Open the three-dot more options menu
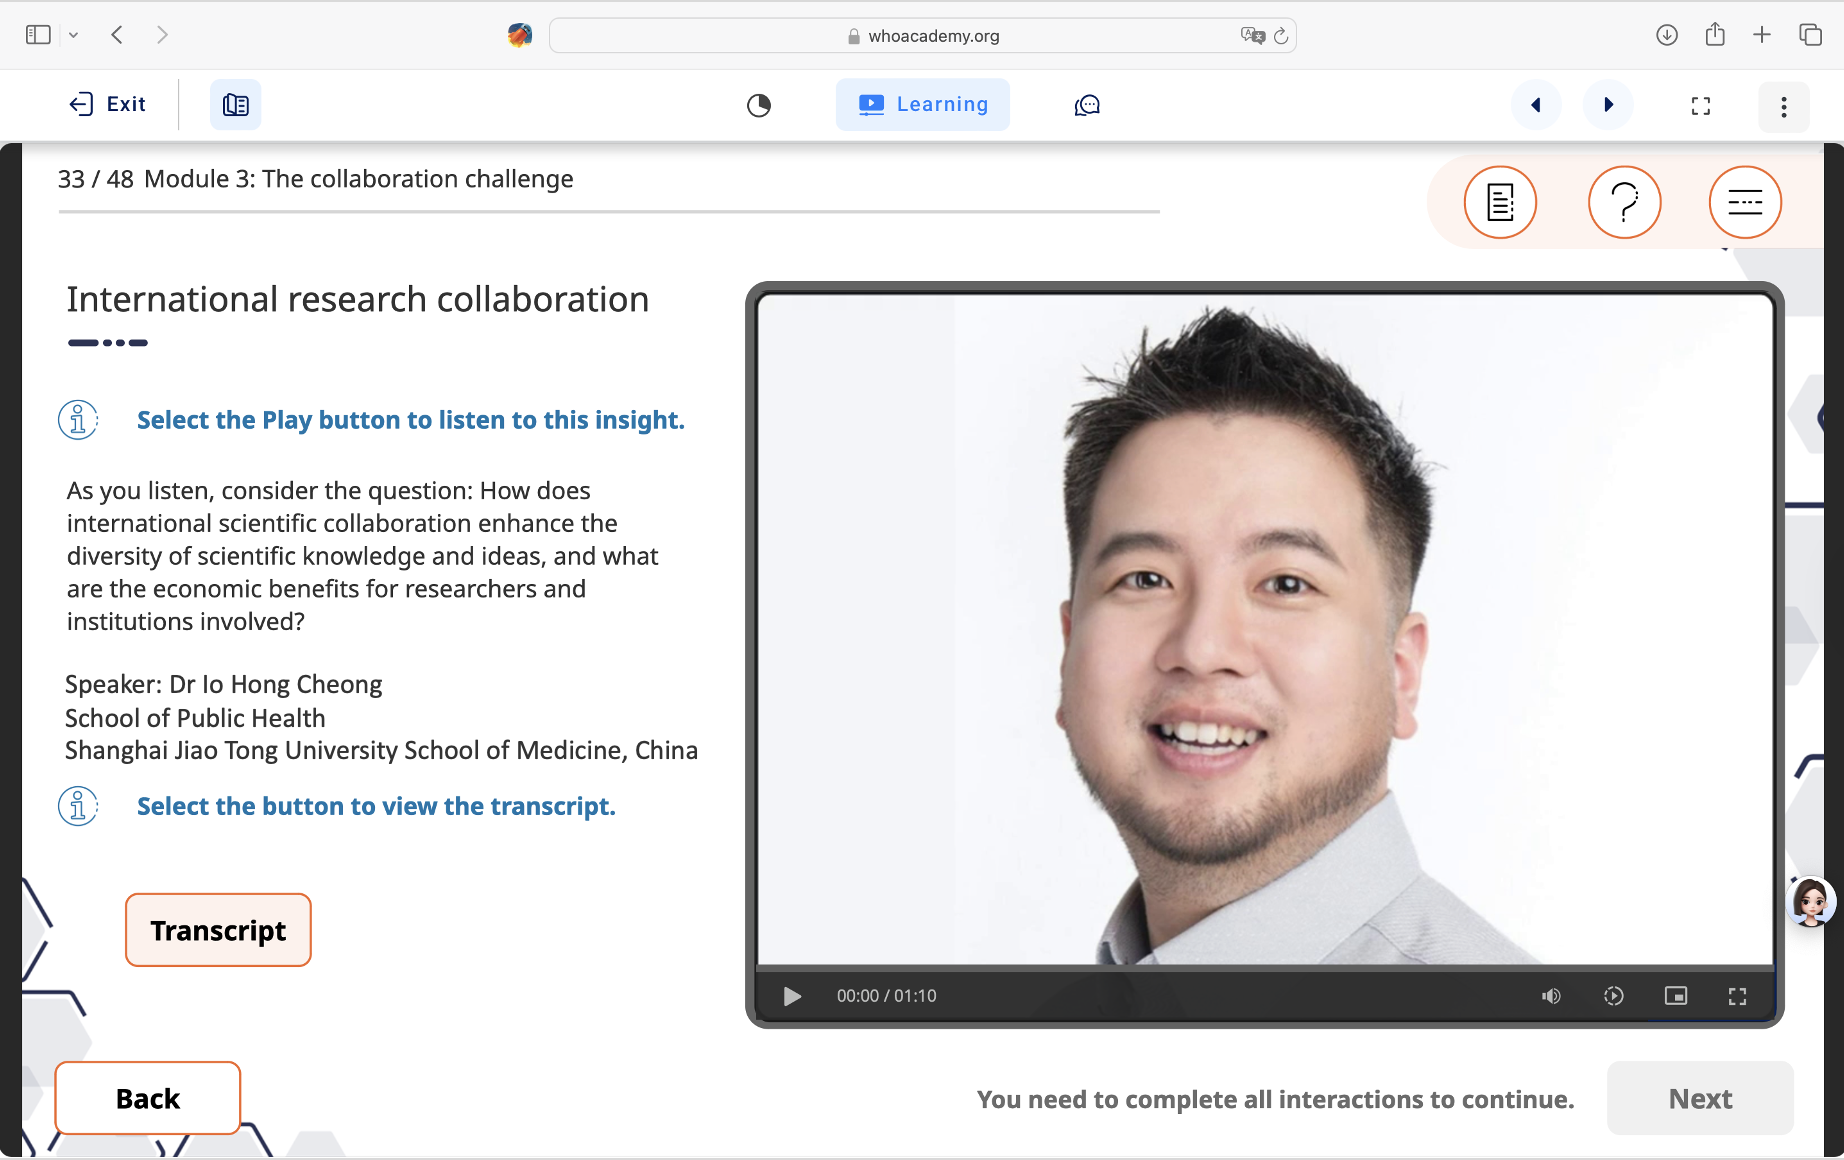 point(1783,106)
